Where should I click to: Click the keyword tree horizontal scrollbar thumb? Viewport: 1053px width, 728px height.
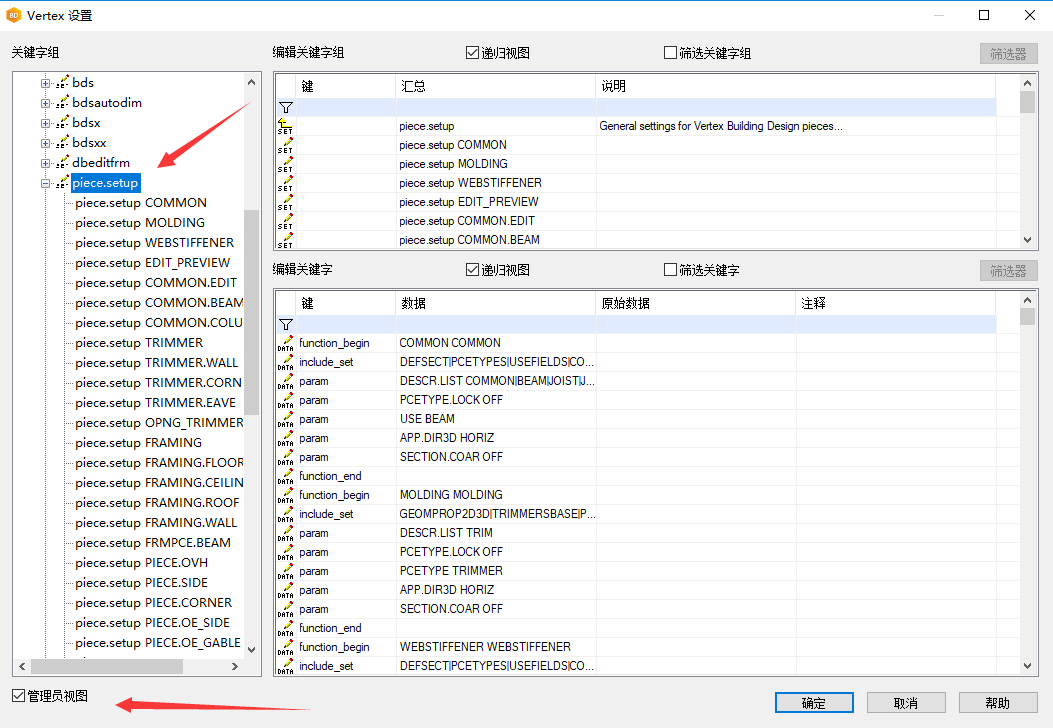coord(107,666)
